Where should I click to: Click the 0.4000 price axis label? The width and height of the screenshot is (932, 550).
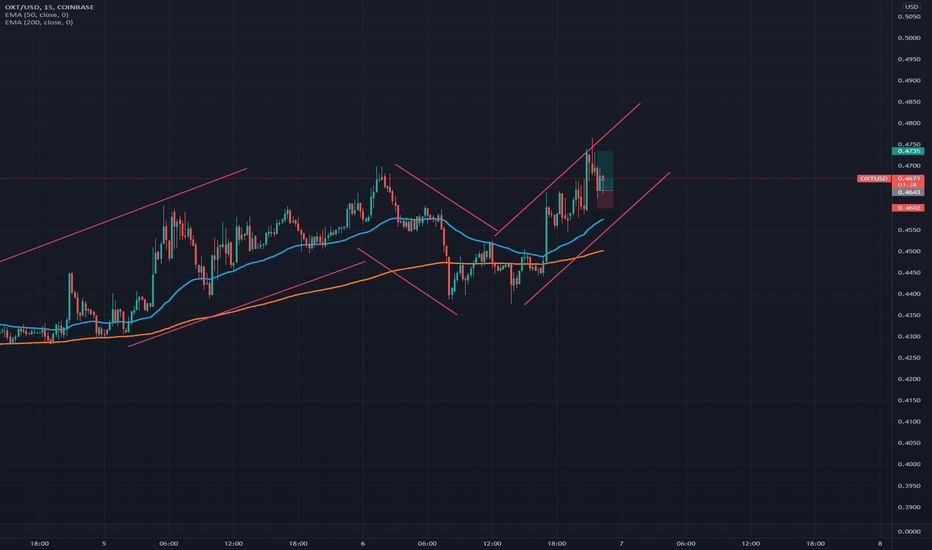(x=909, y=464)
